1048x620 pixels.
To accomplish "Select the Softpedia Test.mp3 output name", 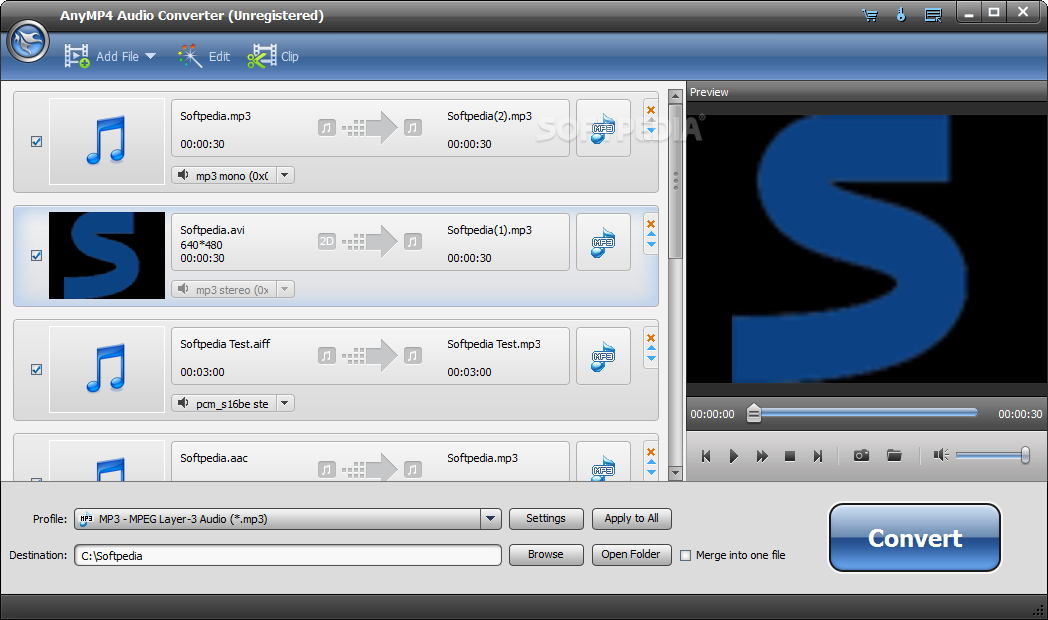I will click(x=494, y=344).
